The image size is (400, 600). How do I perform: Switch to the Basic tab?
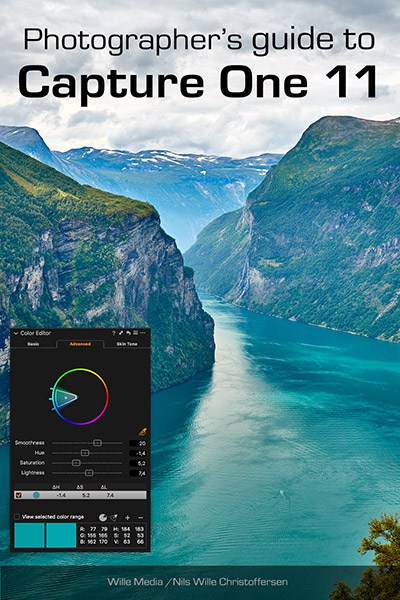(x=33, y=344)
